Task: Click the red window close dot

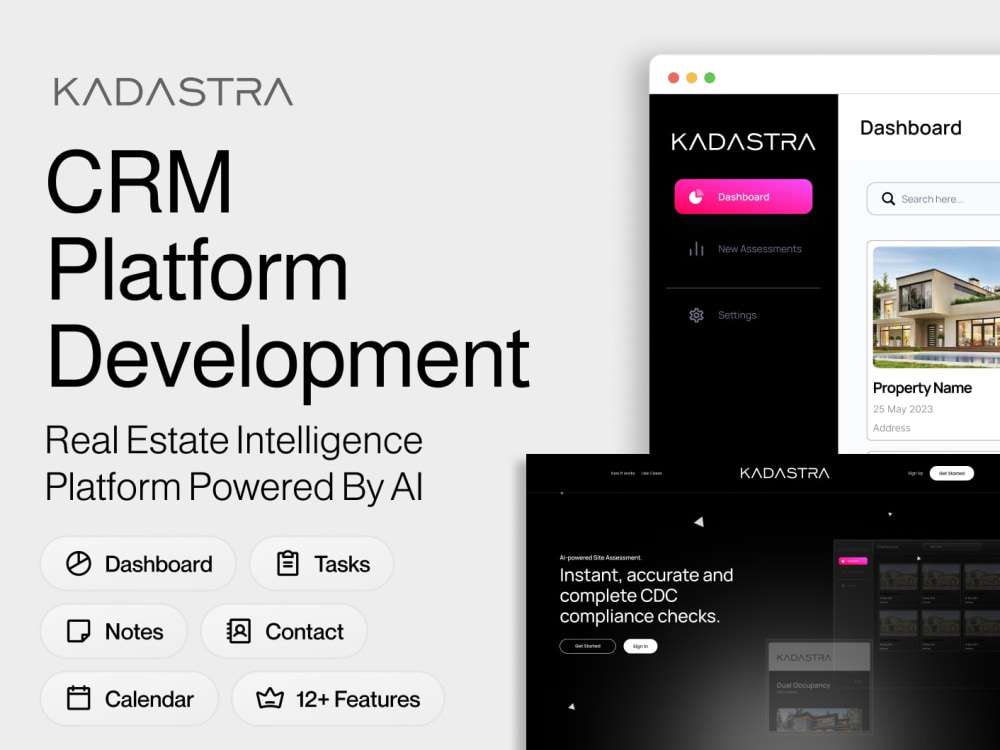Action: coord(673,78)
